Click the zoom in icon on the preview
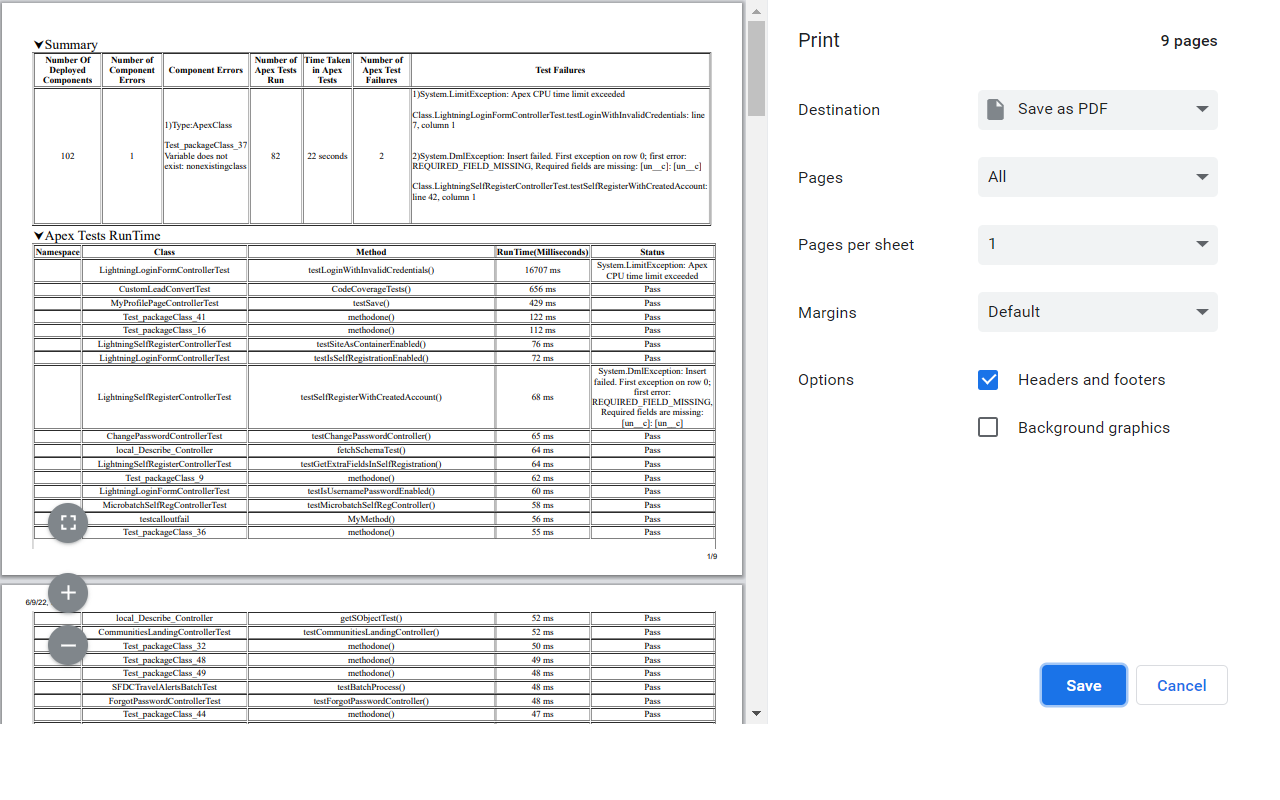 pyautogui.click(x=67, y=592)
